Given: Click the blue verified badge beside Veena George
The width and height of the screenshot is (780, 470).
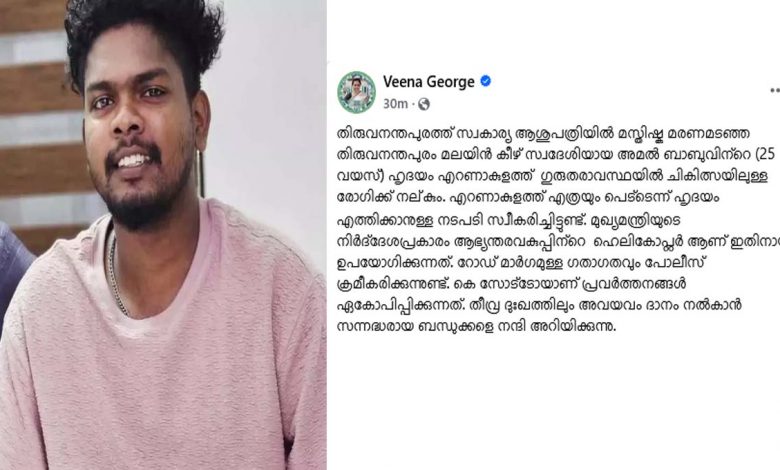Looking at the screenshot, I should [485, 81].
